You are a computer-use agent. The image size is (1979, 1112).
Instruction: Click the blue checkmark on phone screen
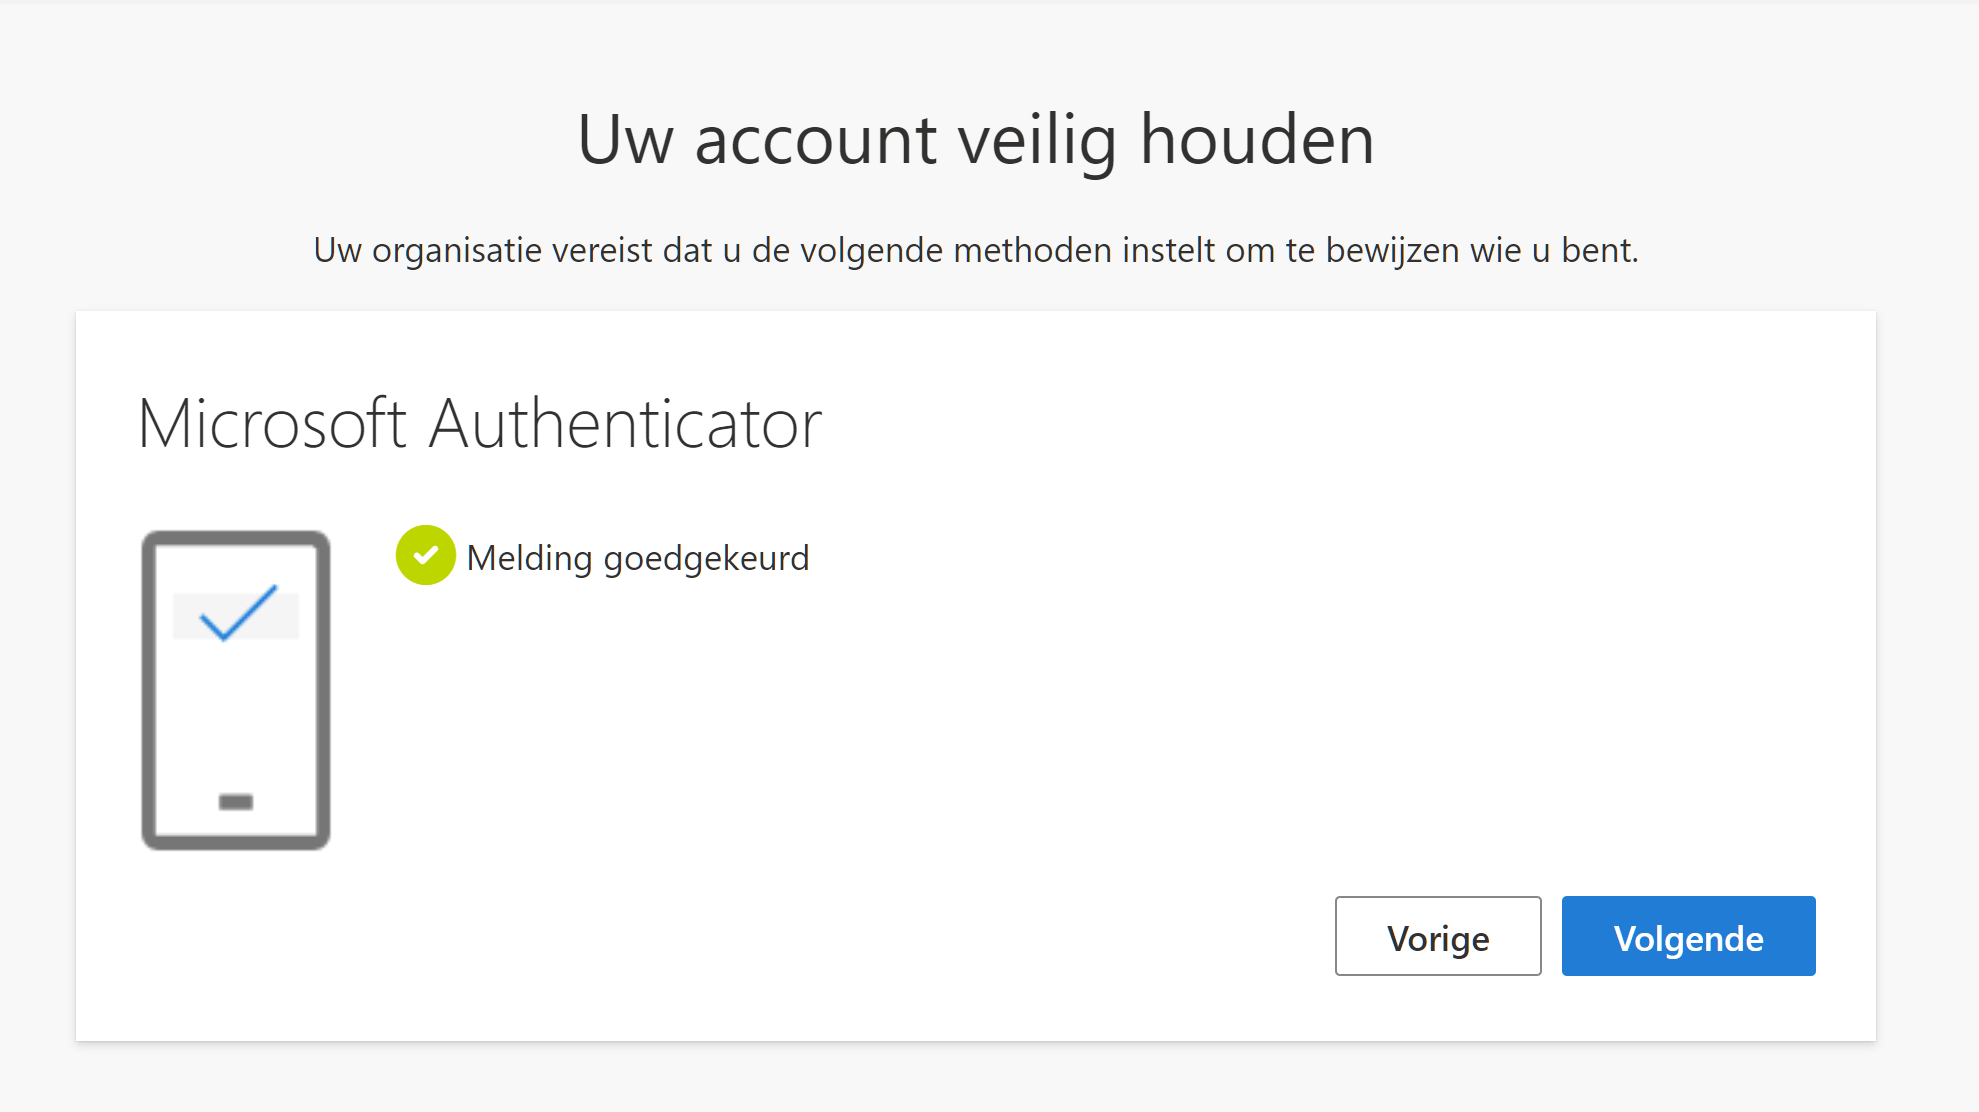coord(238,612)
